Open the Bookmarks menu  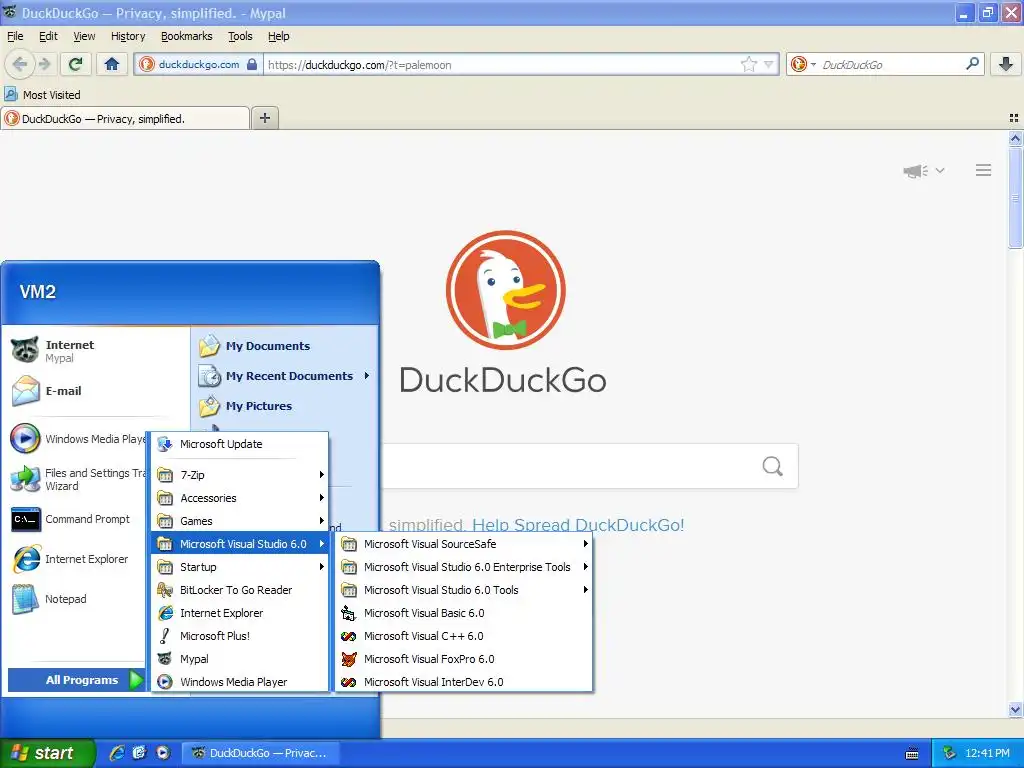(187, 36)
